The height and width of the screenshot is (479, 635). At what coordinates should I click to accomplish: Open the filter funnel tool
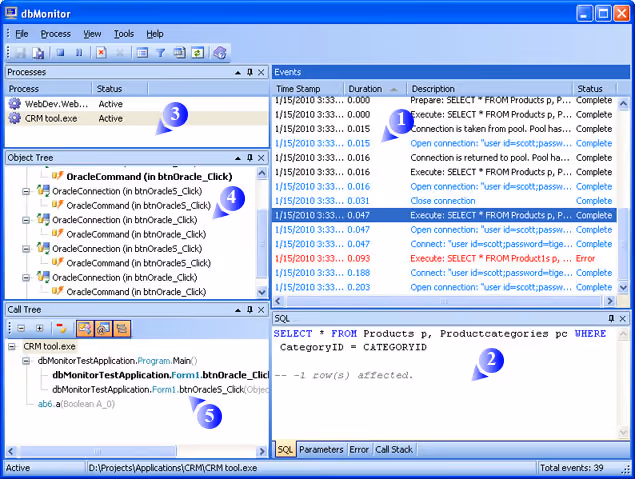point(161,53)
